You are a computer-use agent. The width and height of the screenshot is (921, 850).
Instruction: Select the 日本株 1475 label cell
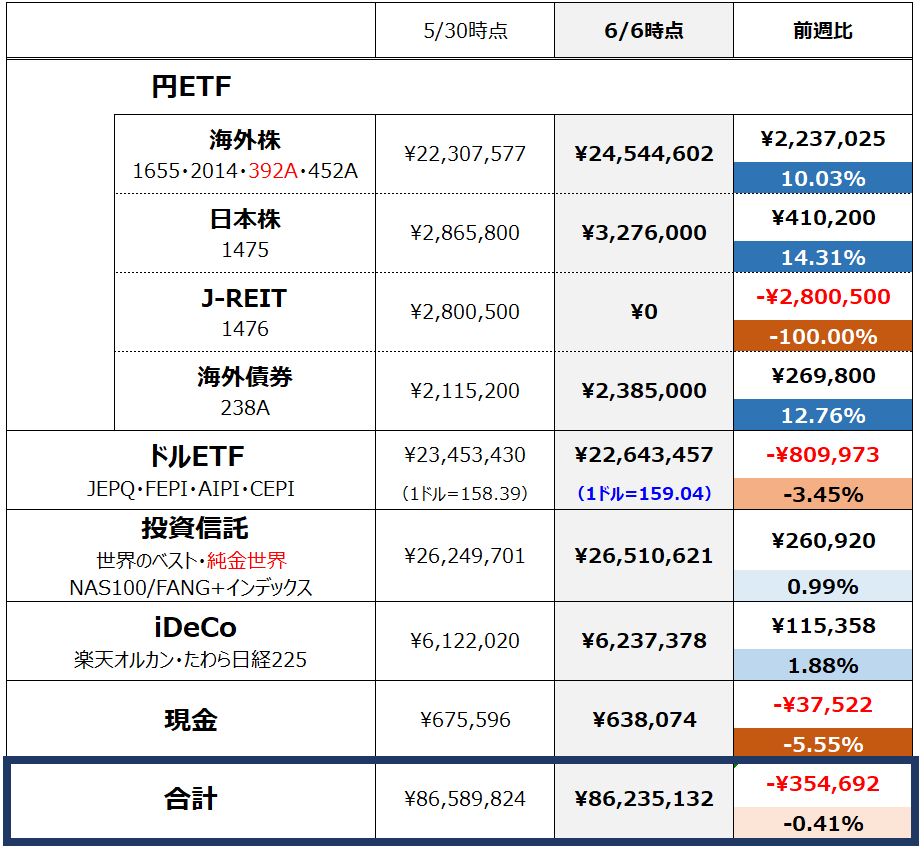[x=245, y=233]
